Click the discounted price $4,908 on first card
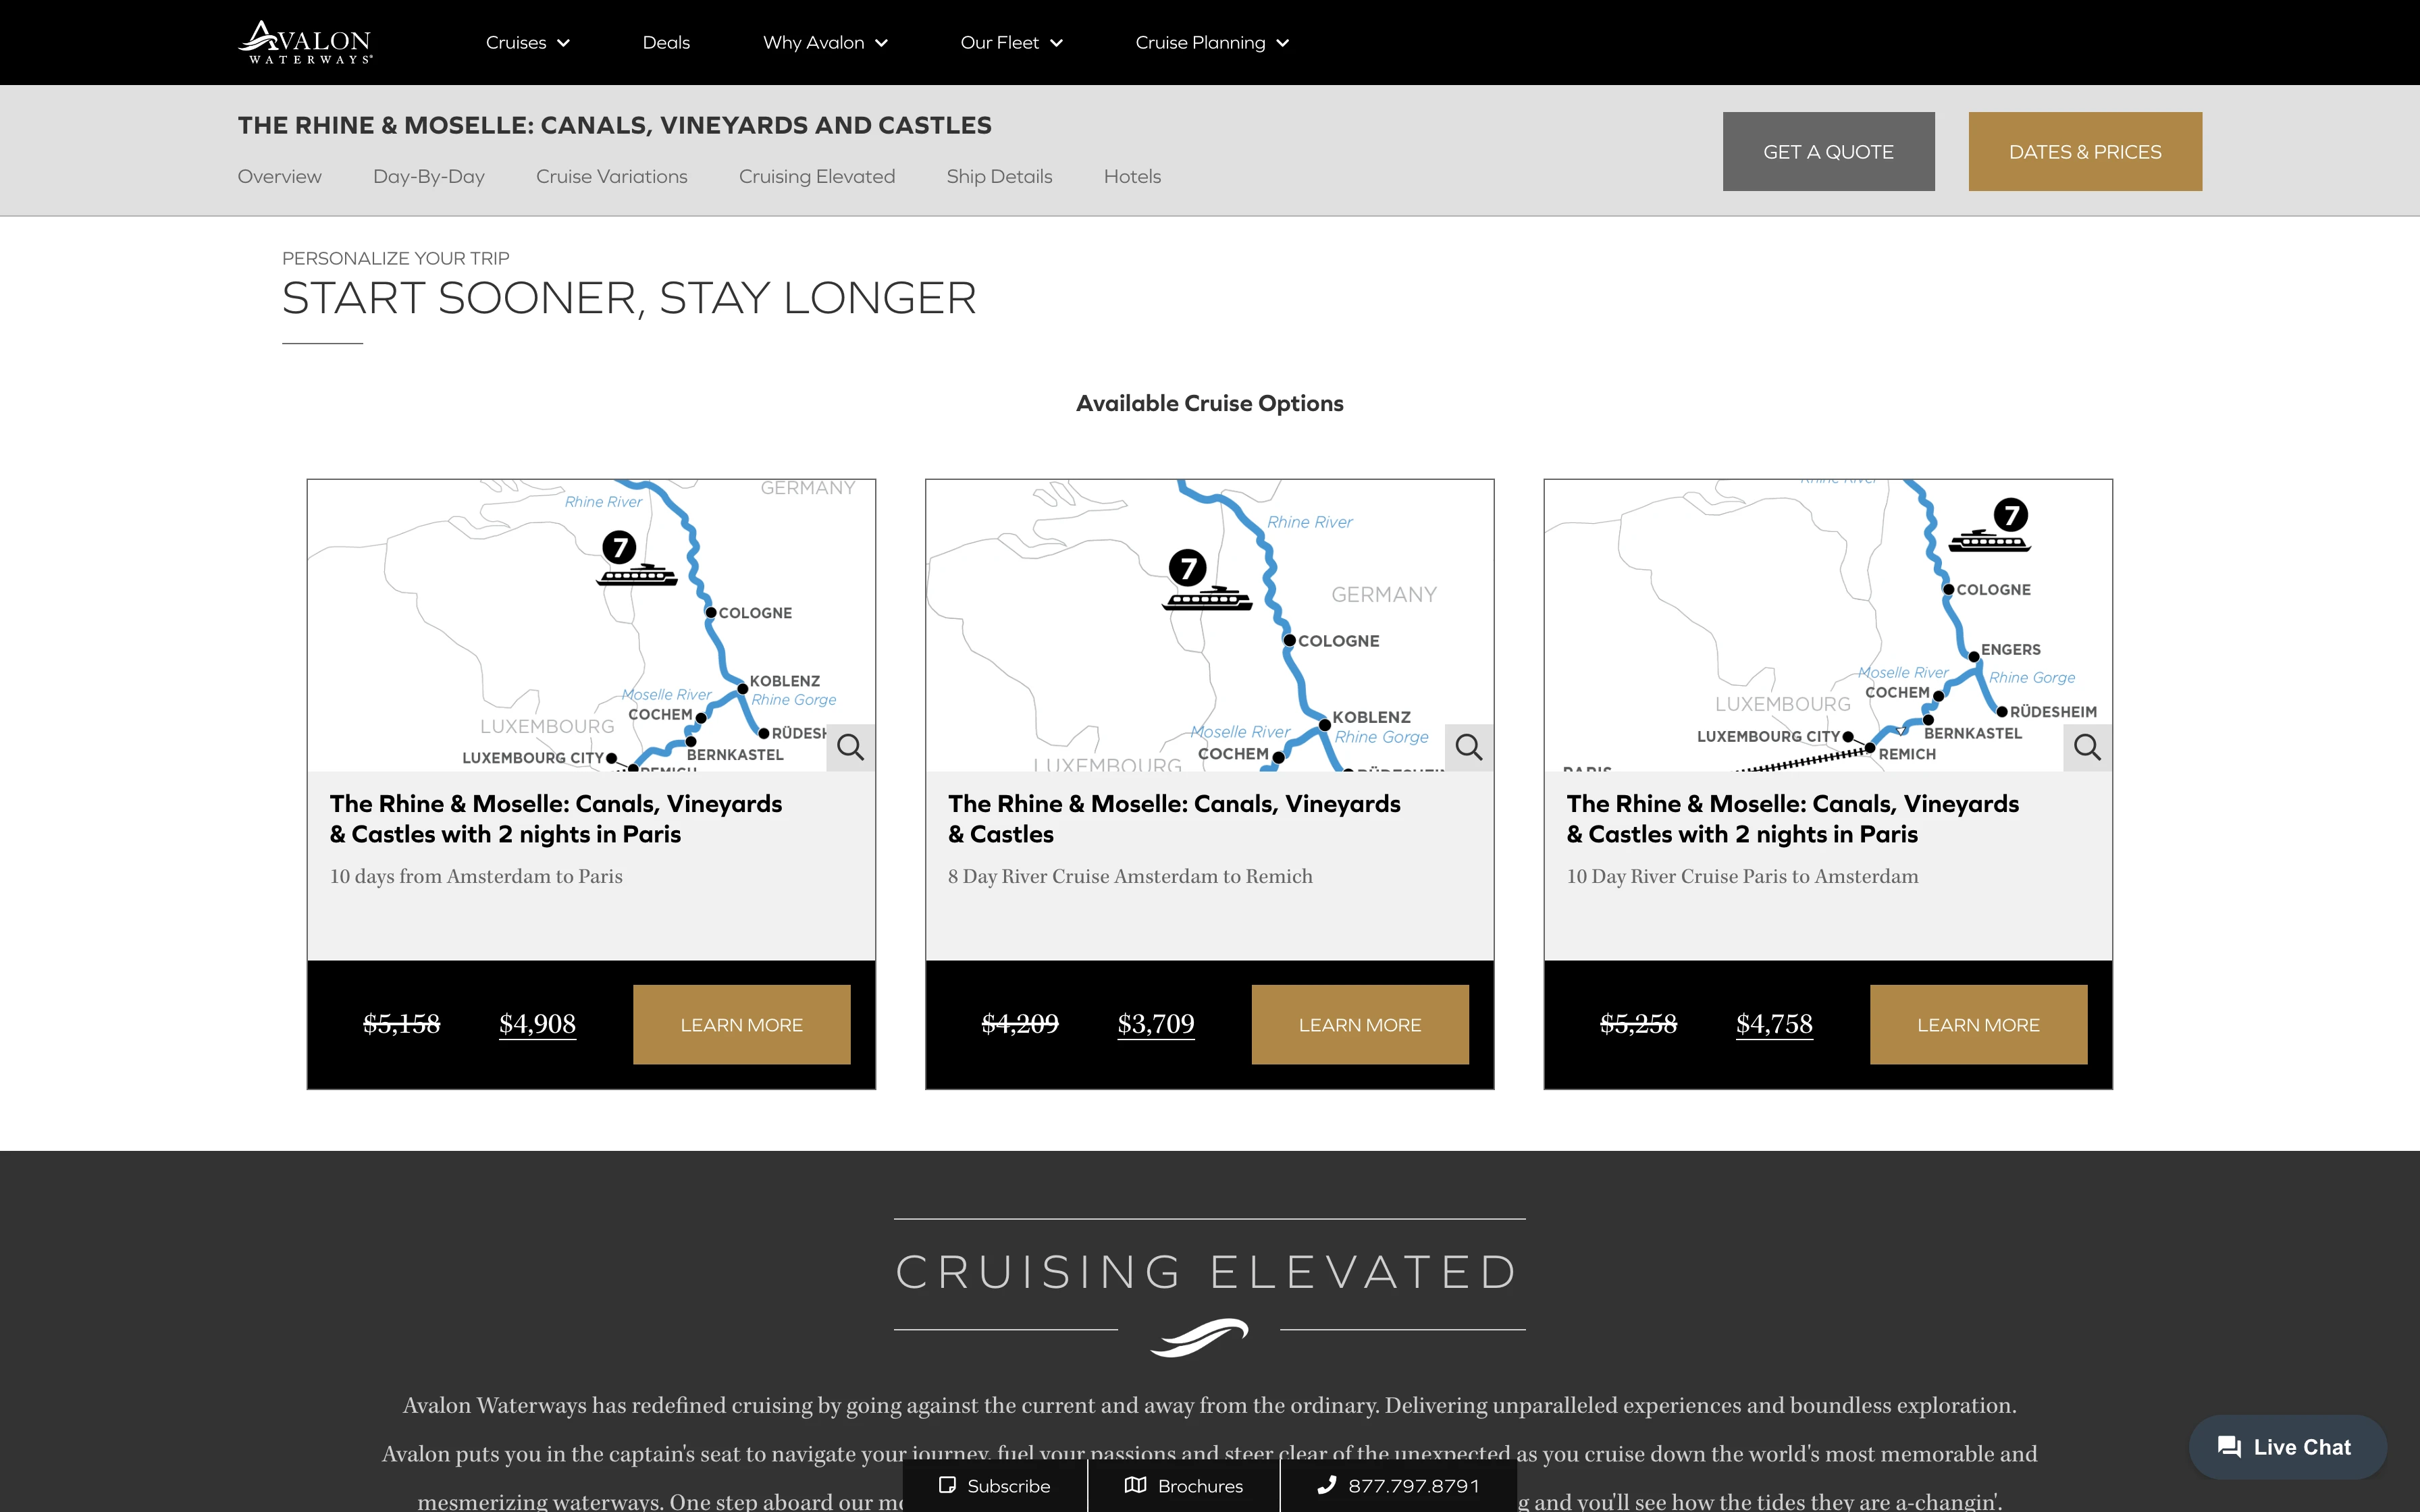 point(538,1023)
